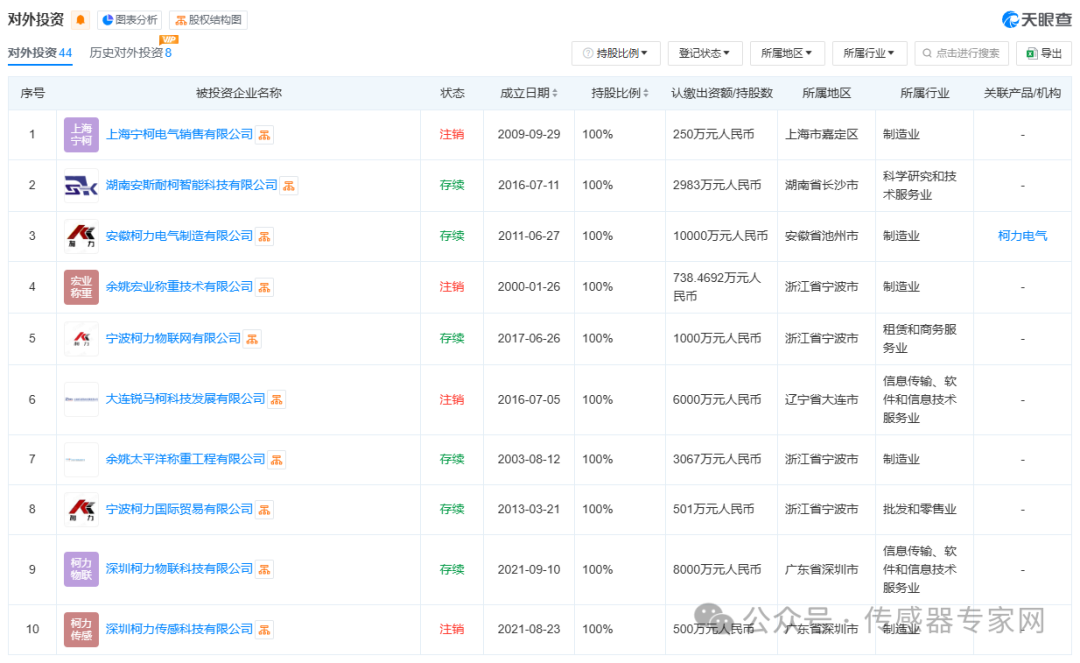Viewport: 1080px width, 663px height.
Task: Click the 宏业称重 red company logo
Action: click(81, 287)
